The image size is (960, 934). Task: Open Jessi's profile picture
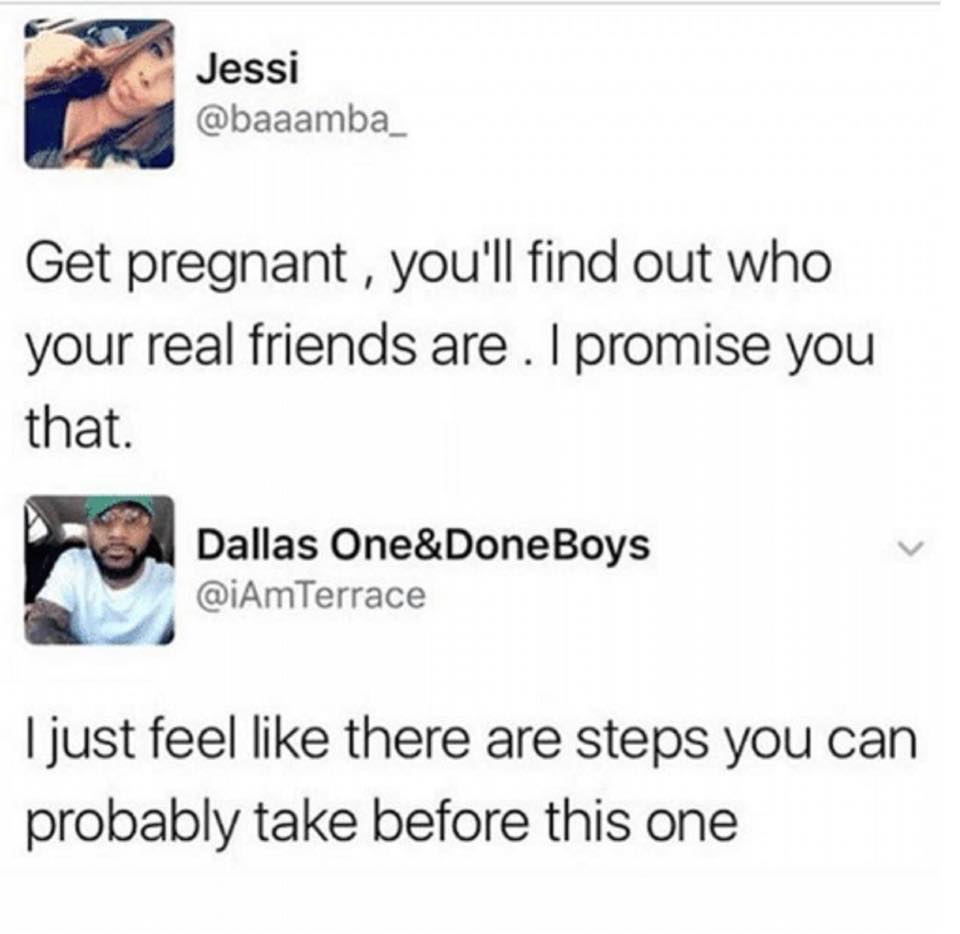point(100,95)
